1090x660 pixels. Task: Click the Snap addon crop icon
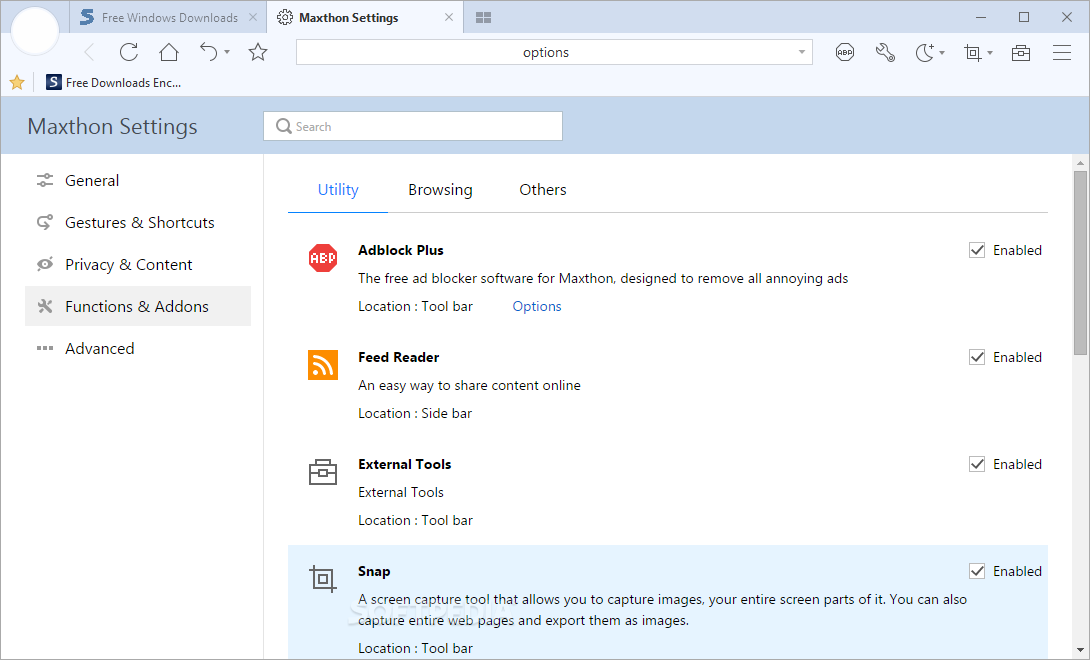[x=323, y=579]
